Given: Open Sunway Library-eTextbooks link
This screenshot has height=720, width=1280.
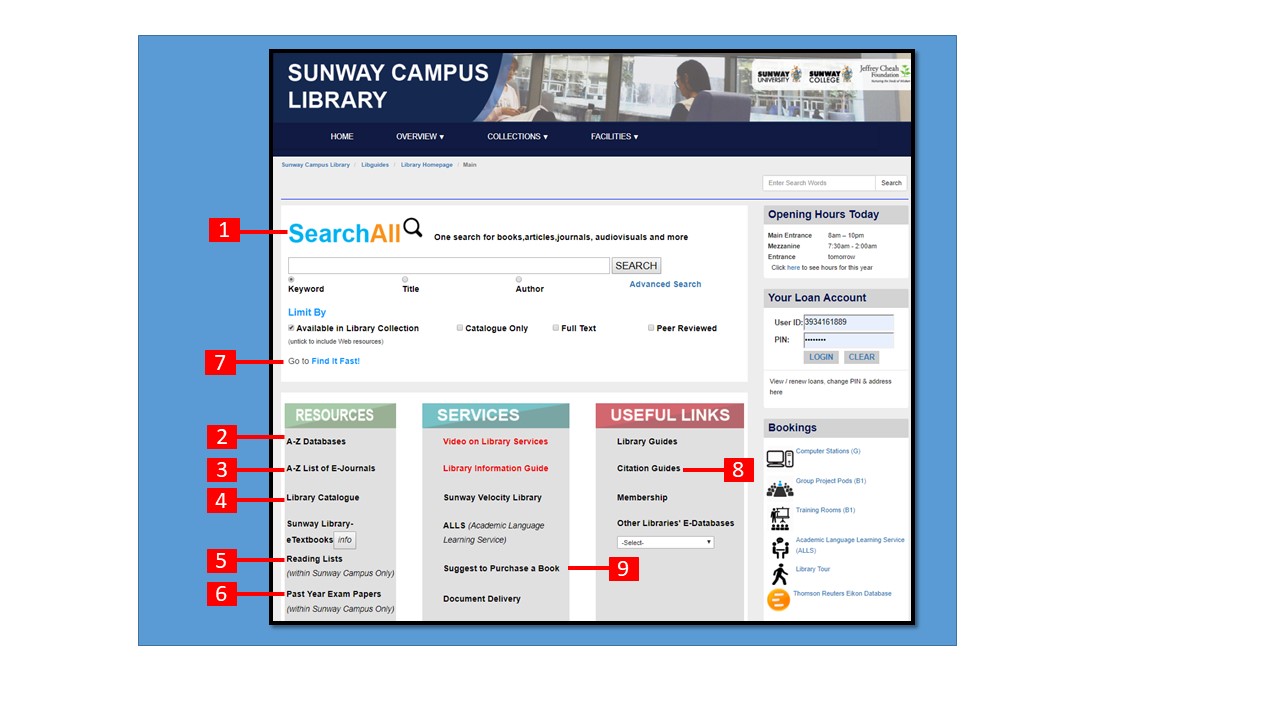Looking at the screenshot, I should coord(319,532).
